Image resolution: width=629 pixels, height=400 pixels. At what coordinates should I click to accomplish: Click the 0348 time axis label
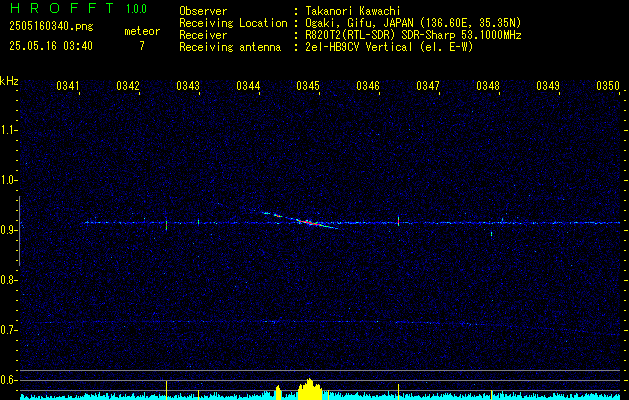[x=488, y=85]
